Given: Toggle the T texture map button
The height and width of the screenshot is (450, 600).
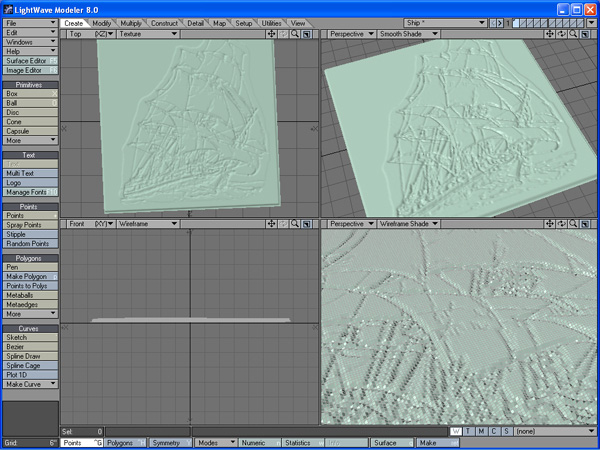Looking at the screenshot, I should (x=468, y=431).
